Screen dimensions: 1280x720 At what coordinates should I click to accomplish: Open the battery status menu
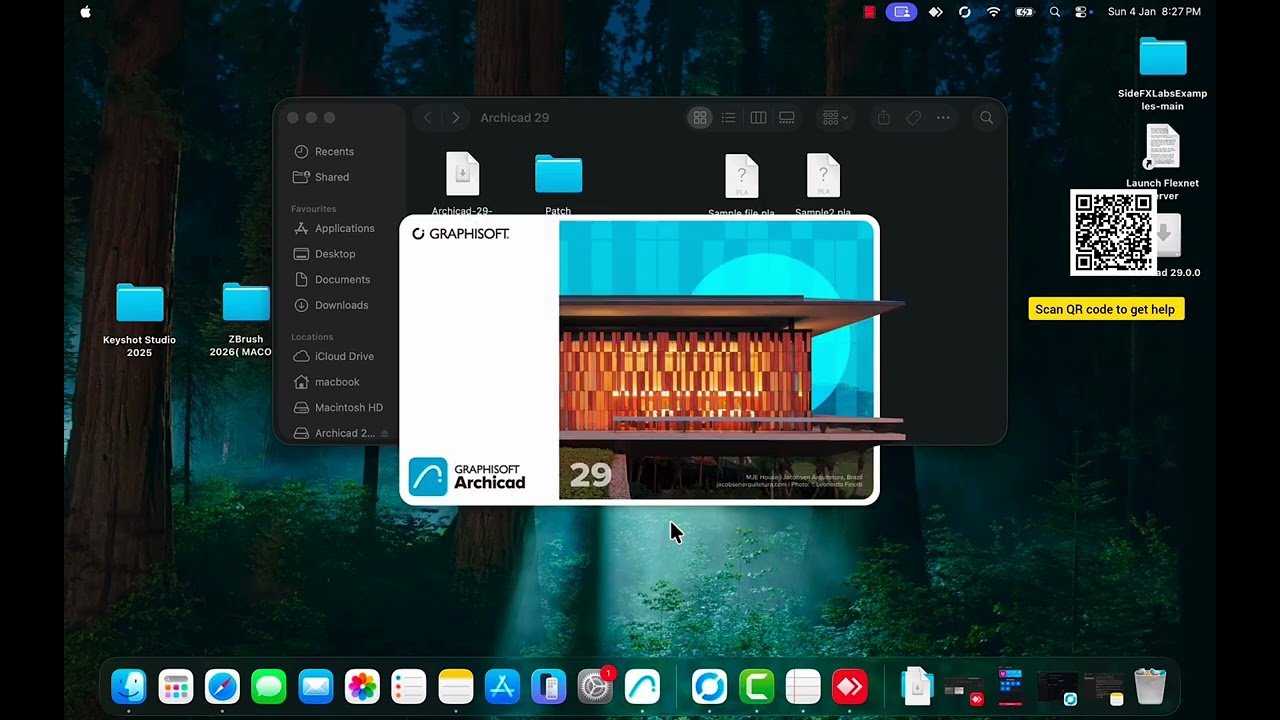(x=1024, y=12)
